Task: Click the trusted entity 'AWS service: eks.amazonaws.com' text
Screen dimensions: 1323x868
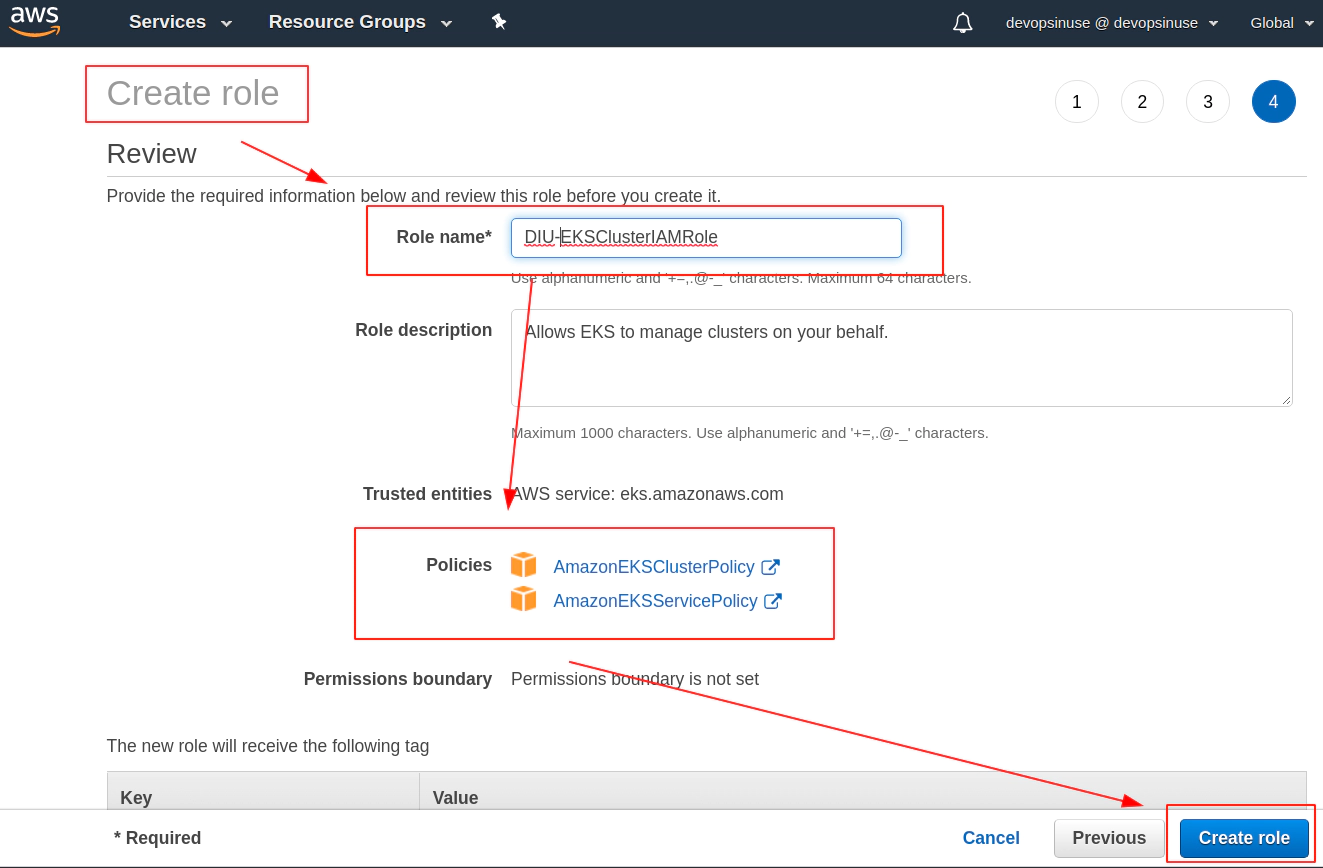Action: [647, 494]
